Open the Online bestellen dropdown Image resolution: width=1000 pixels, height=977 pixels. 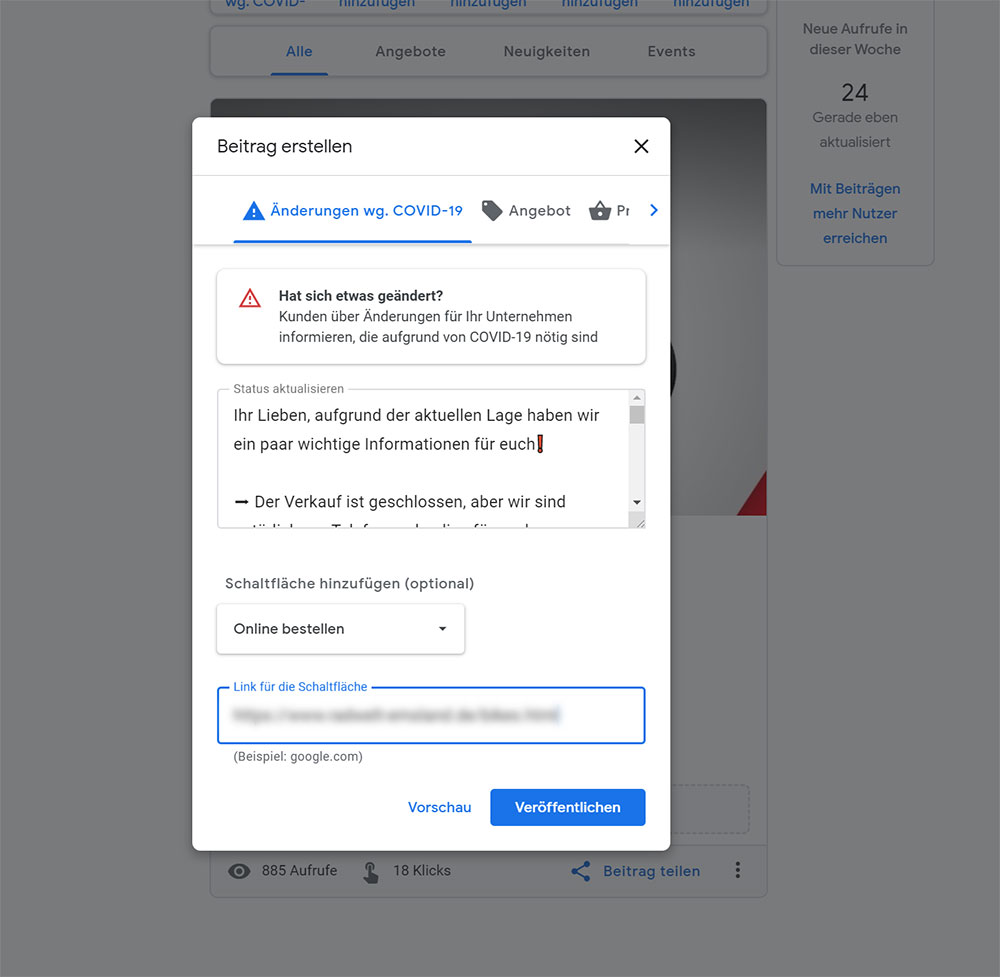click(x=341, y=629)
